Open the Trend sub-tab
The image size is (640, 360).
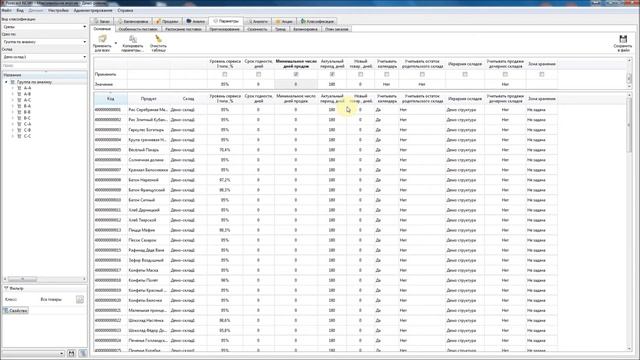[x=280, y=29]
